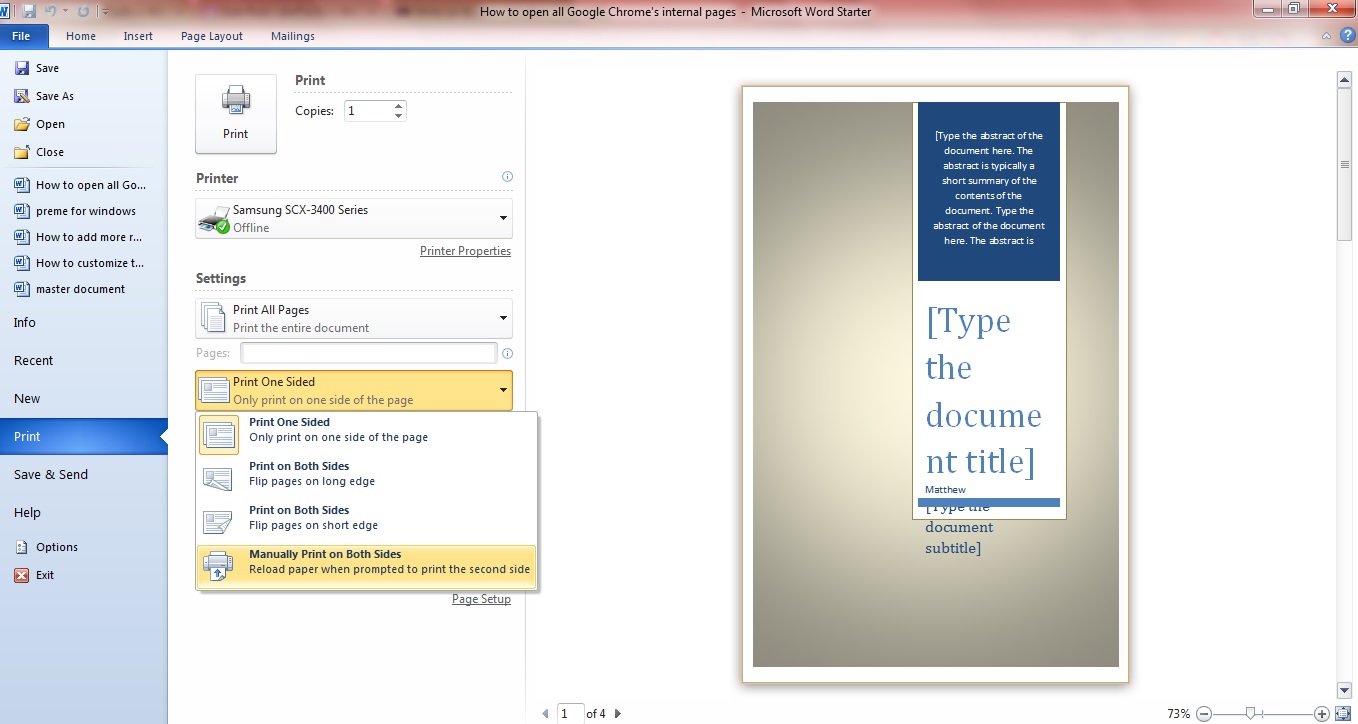Viewport: 1358px width, 724px height.
Task: Open the Save & Send section
Action: click(51, 474)
